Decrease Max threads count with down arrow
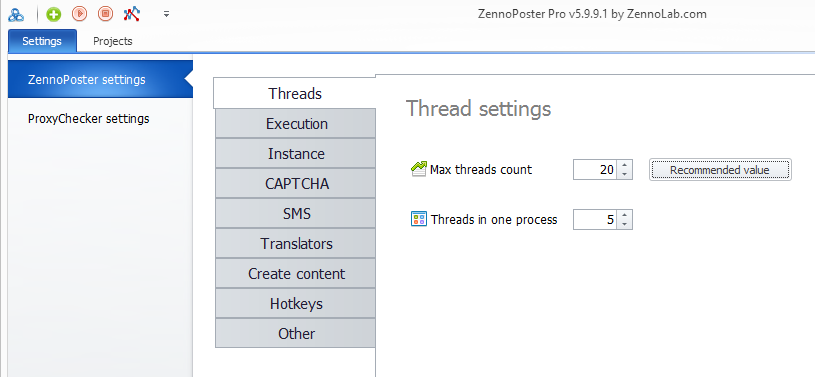The width and height of the screenshot is (815, 377). click(x=624, y=174)
